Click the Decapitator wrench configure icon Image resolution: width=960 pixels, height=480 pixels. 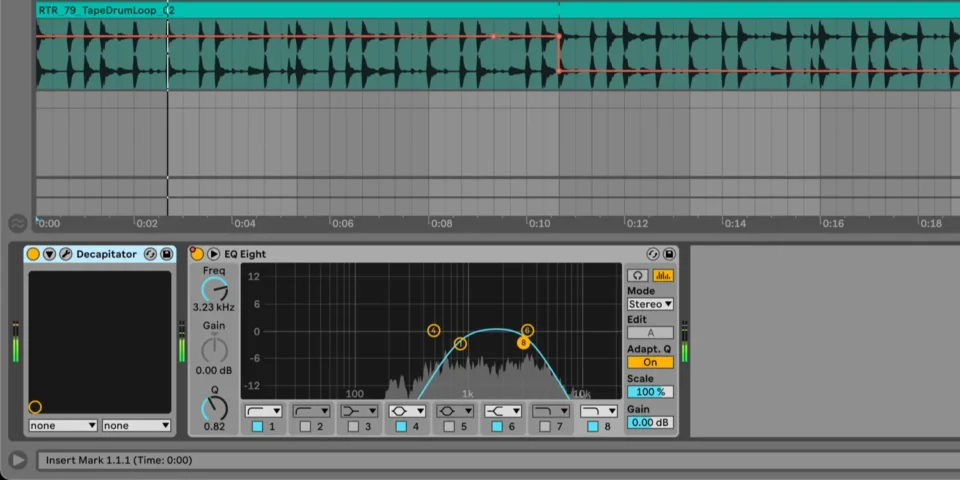[65, 254]
